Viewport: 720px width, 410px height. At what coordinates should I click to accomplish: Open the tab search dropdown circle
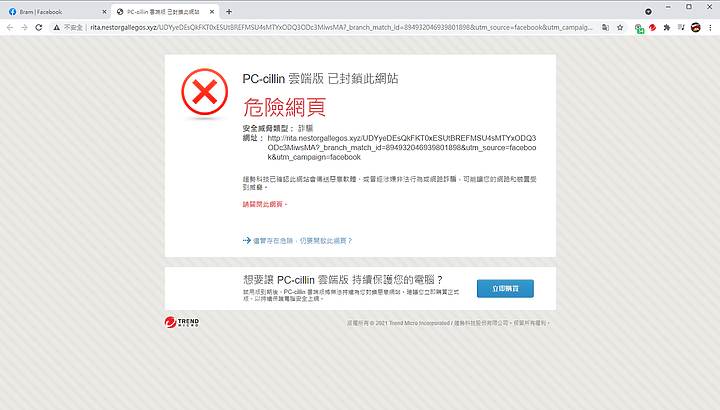(648, 12)
